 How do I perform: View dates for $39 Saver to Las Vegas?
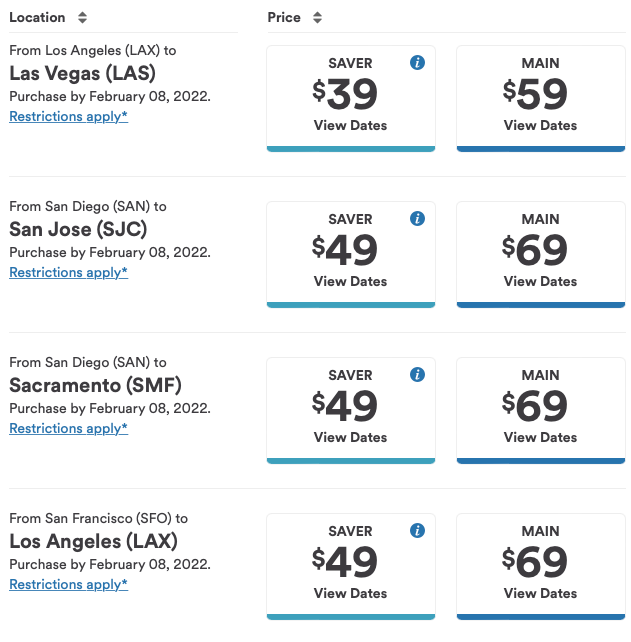(x=350, y=125)
